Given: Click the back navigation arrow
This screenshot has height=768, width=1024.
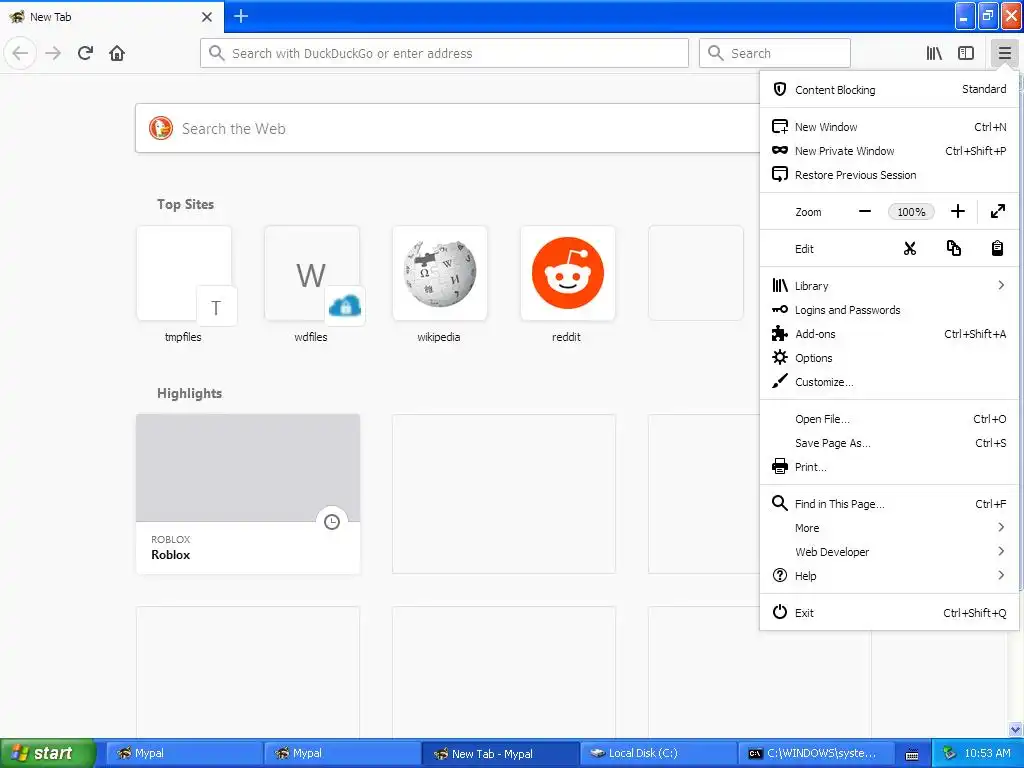Looking at the screenshot, I should coord(20,53).
